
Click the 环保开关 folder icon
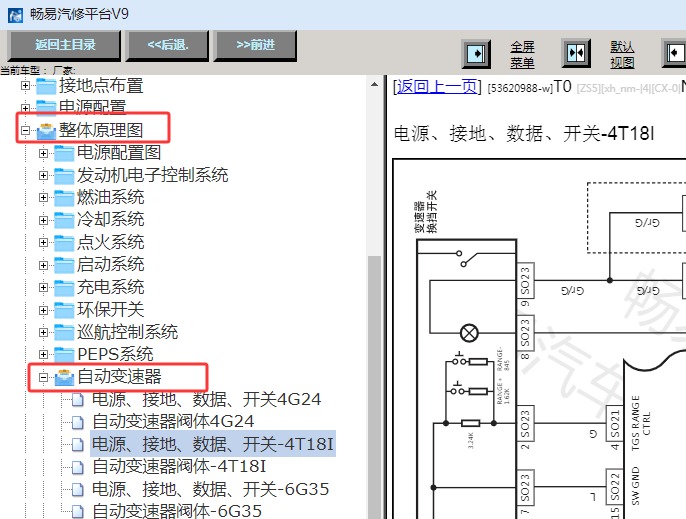pyautogui.click(x=64, y=310)
